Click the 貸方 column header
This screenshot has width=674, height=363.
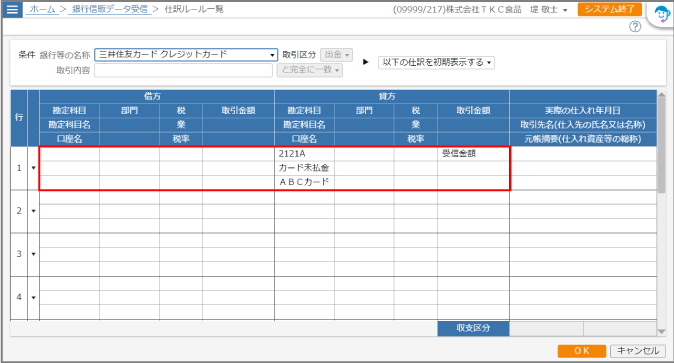tap(392, 96)
